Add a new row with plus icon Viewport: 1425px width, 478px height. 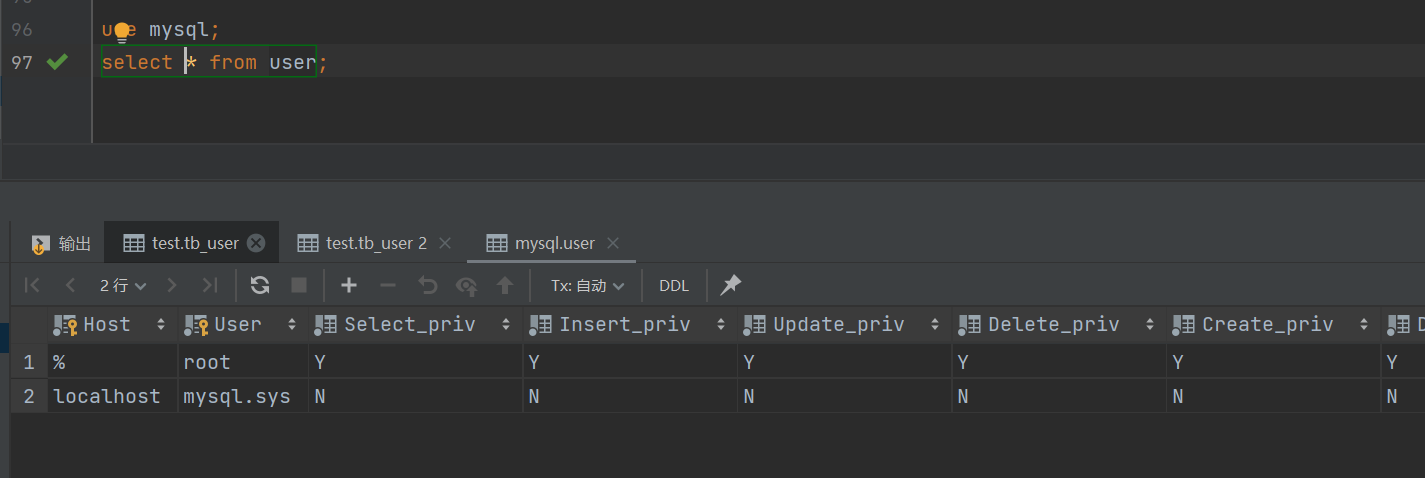pyautogui.click(x=348, y=285)
